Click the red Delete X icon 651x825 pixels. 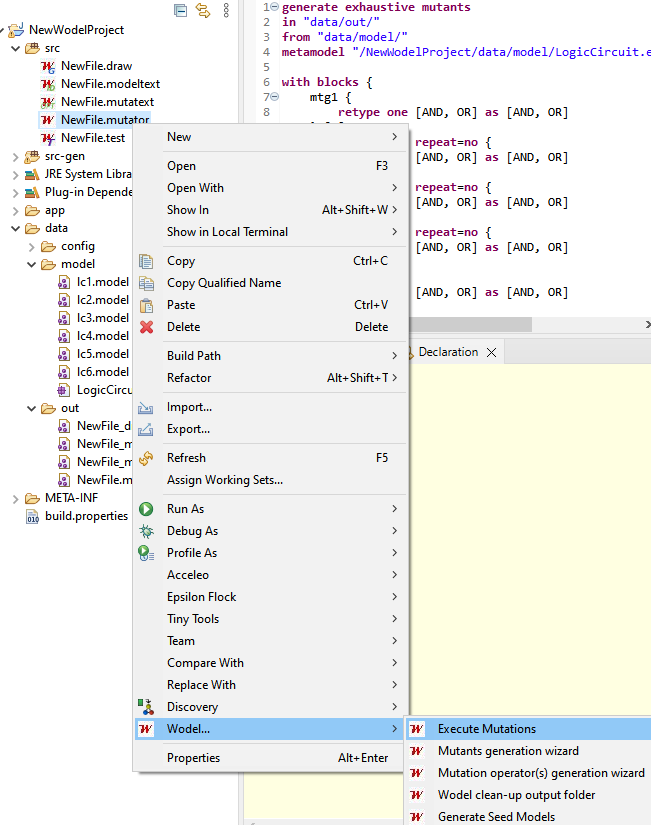(146, 327)
